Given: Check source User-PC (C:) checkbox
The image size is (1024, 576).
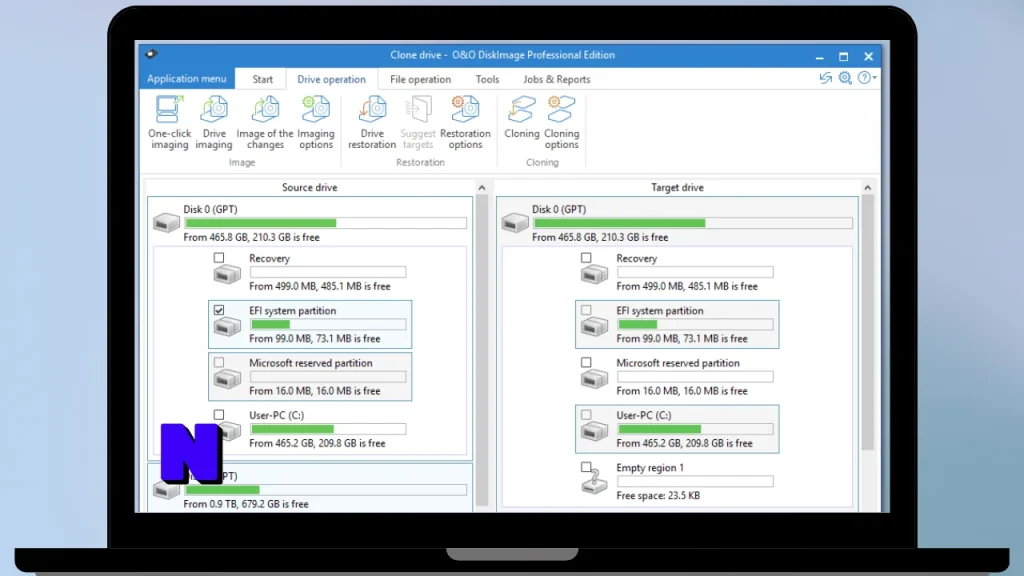Looking at the screenshot, I should point(219,415).
